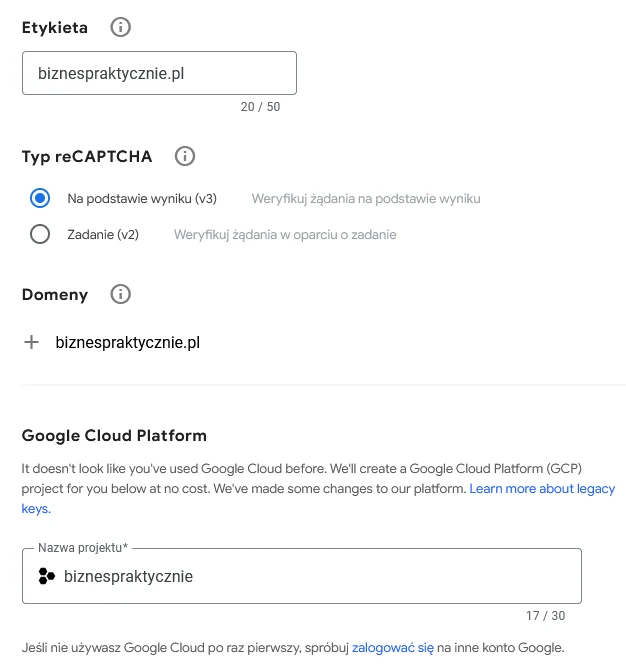626x671 pixels.
Task: Click the 'Na podstawie wyniku (v3)' label text
Action: 142,199
